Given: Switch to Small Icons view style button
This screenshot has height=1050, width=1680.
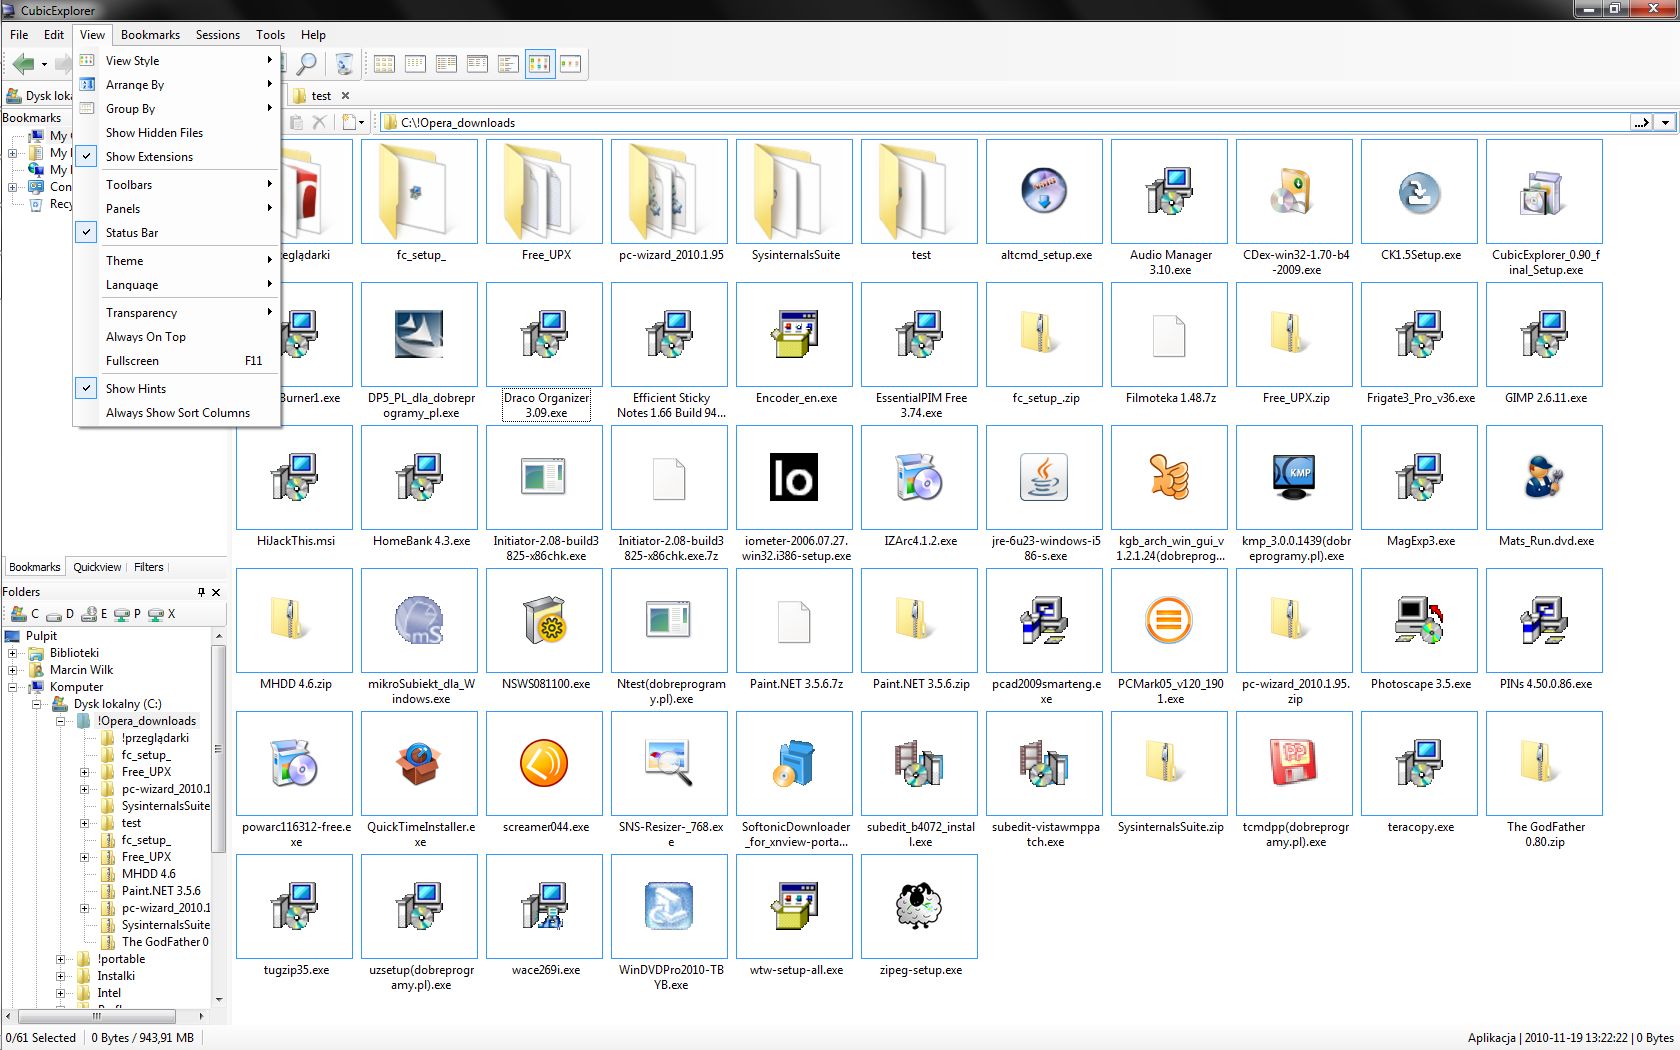Looking at the screenshot, I should point(415,64).
